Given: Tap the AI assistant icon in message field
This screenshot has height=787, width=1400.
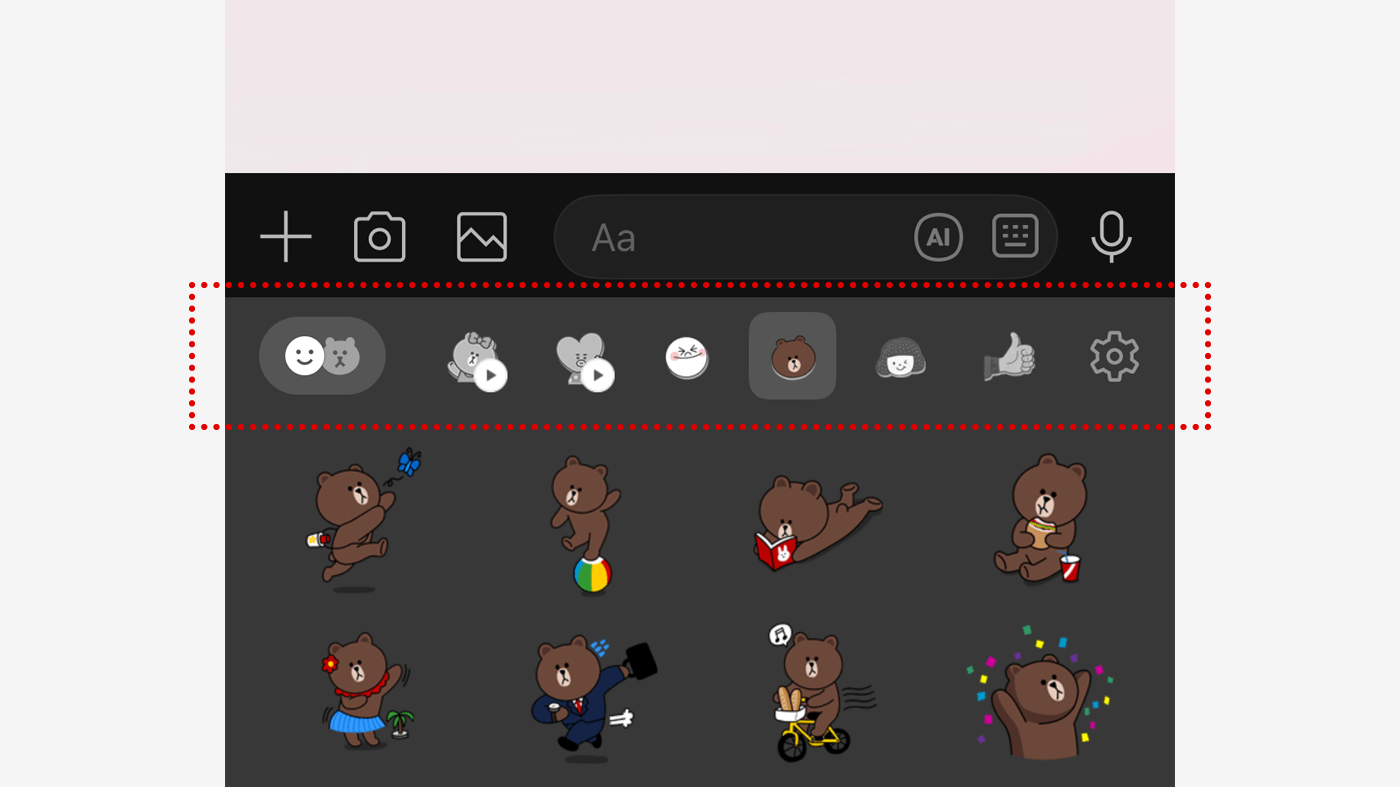Looking at the screenshot, I should coord(938,237).
